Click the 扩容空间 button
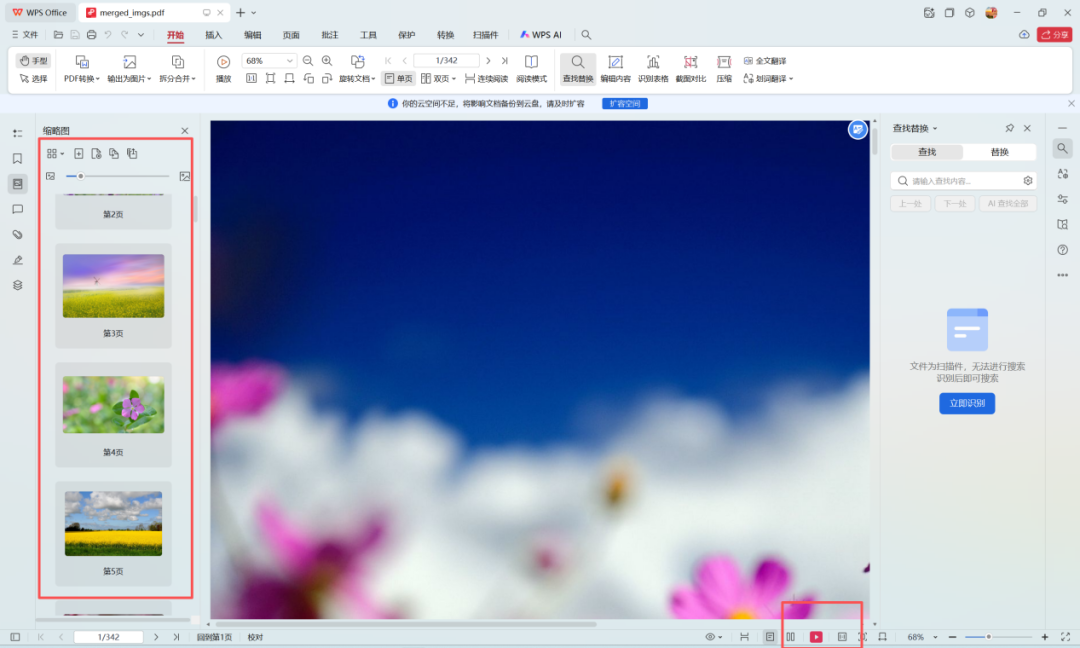The height and width of the screenshot is (648, 1080). 625,103
